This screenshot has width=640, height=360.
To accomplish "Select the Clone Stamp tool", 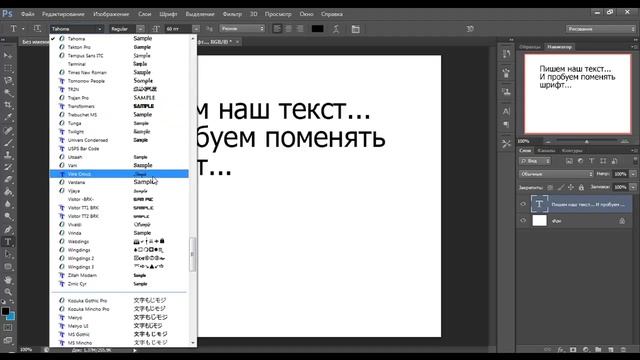I will [x=8, y=155].
